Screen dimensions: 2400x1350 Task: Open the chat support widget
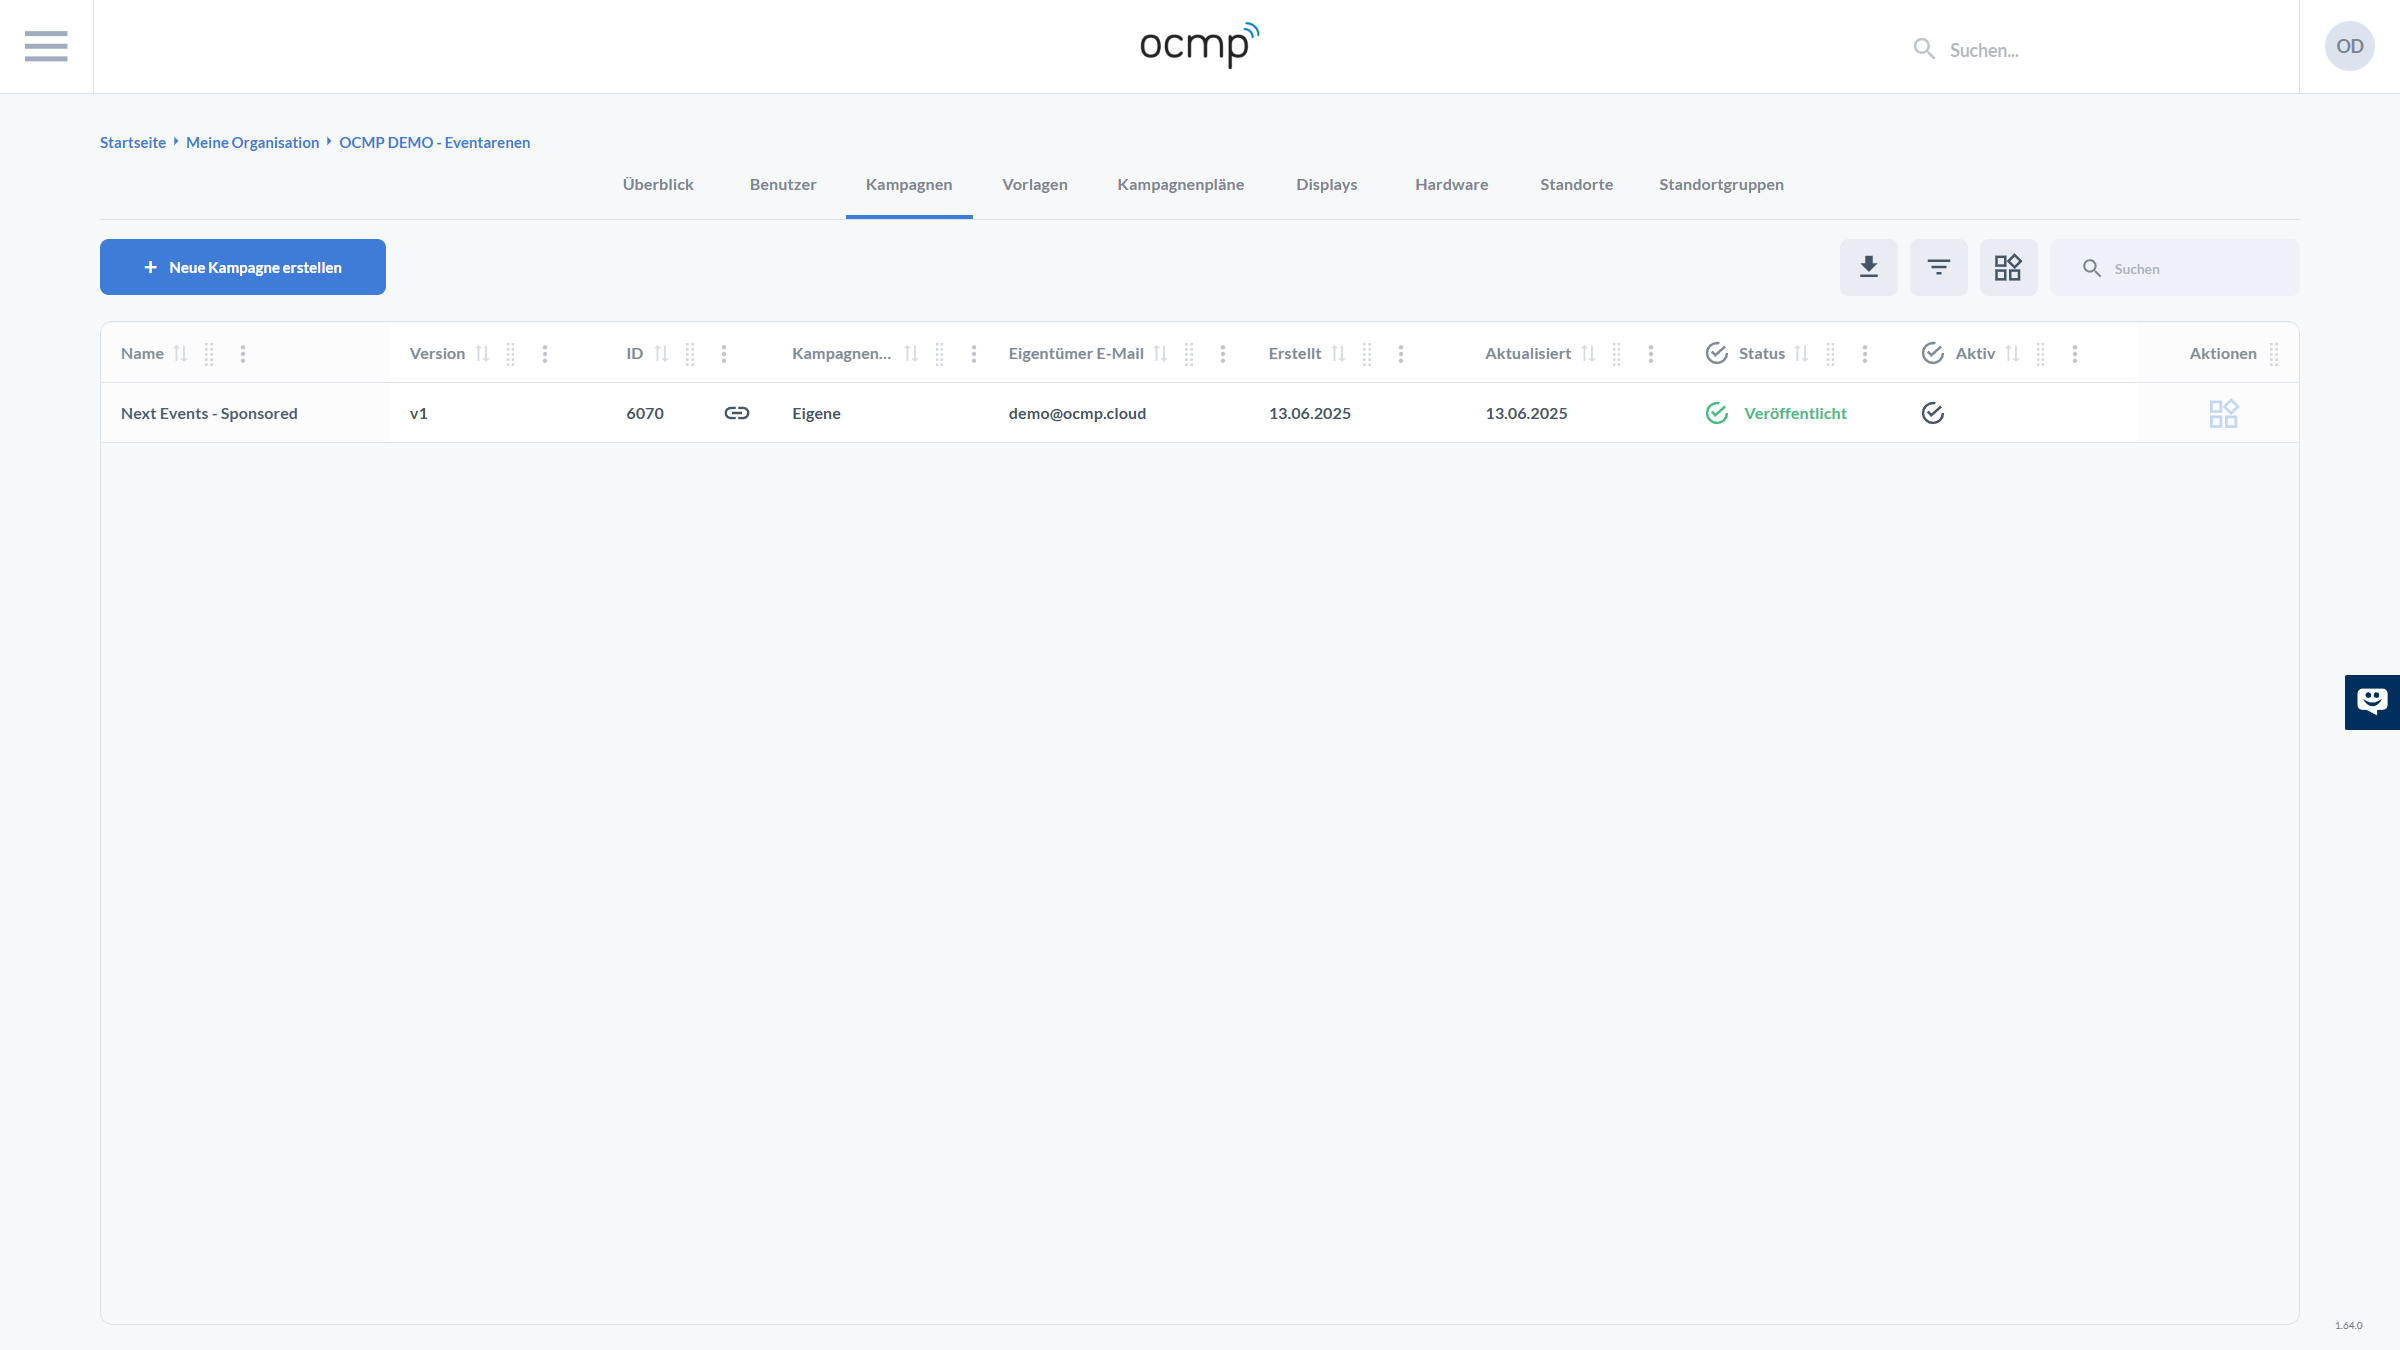point(2371,702)
